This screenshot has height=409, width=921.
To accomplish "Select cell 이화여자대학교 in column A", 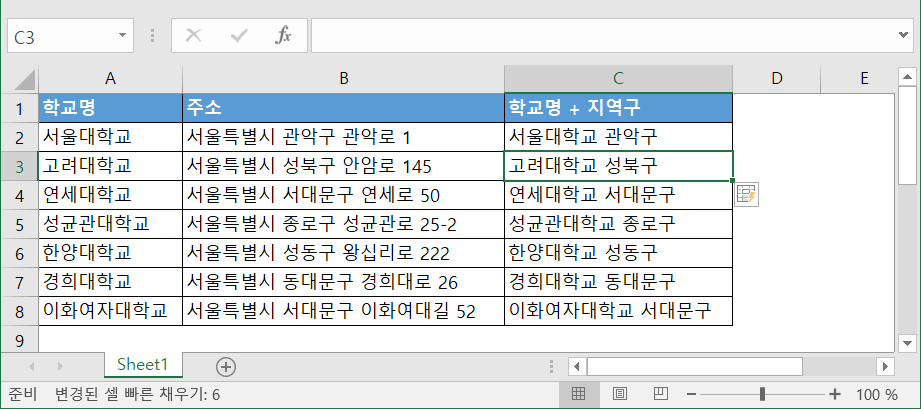I will pyautogui.click(x=110, y=311).
